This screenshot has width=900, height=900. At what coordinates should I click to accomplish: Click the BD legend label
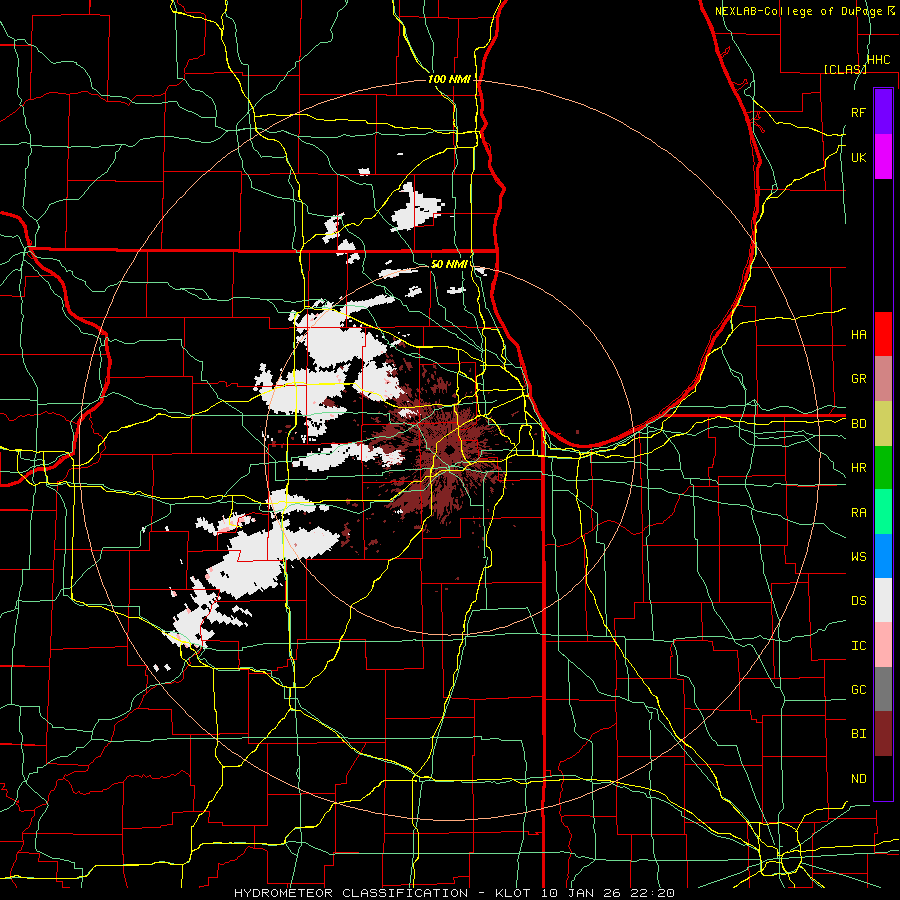pyautogui.click(x=859, y=424)
